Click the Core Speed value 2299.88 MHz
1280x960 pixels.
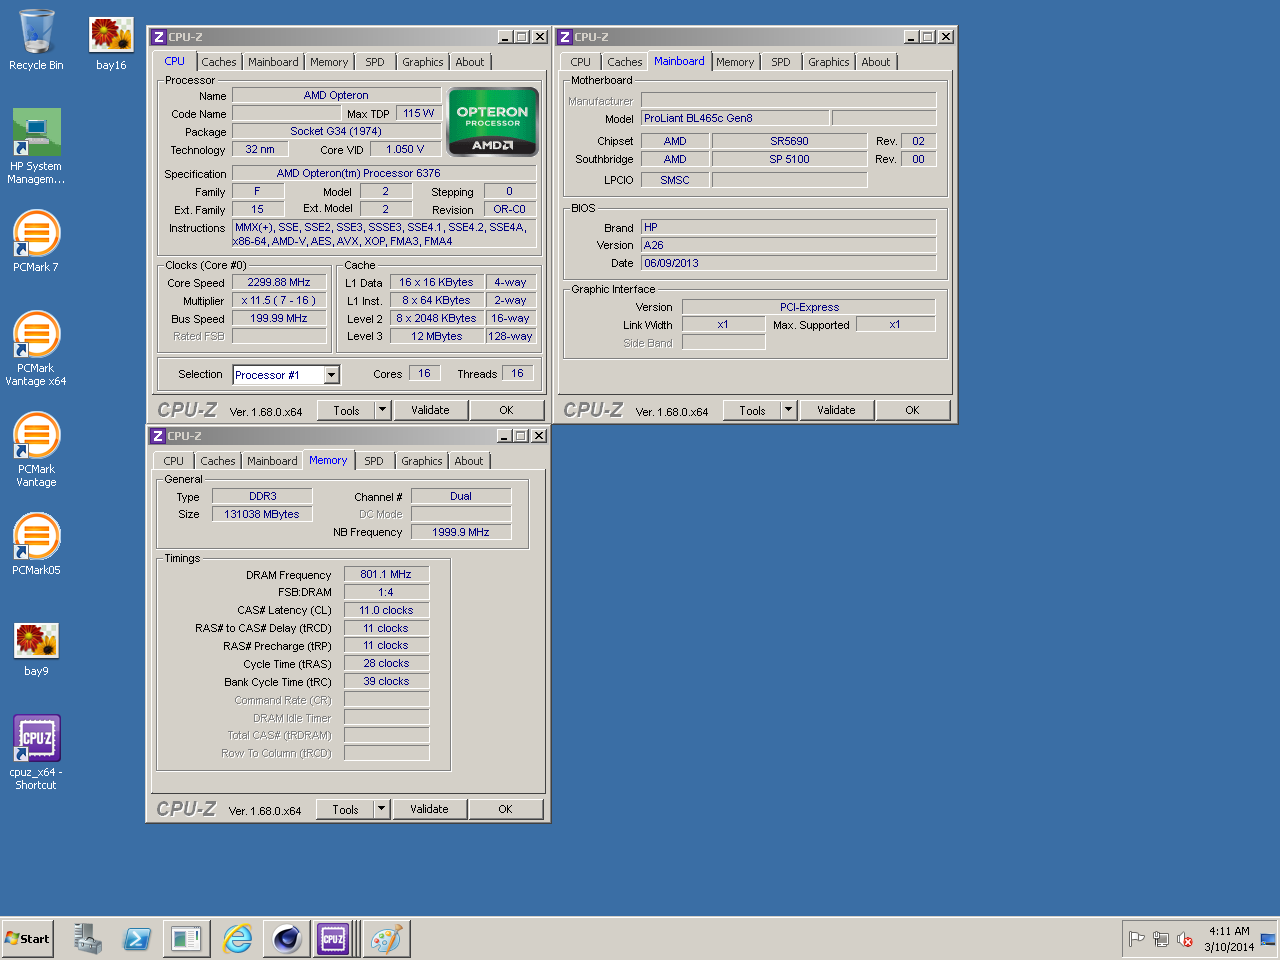pos(279,283)
